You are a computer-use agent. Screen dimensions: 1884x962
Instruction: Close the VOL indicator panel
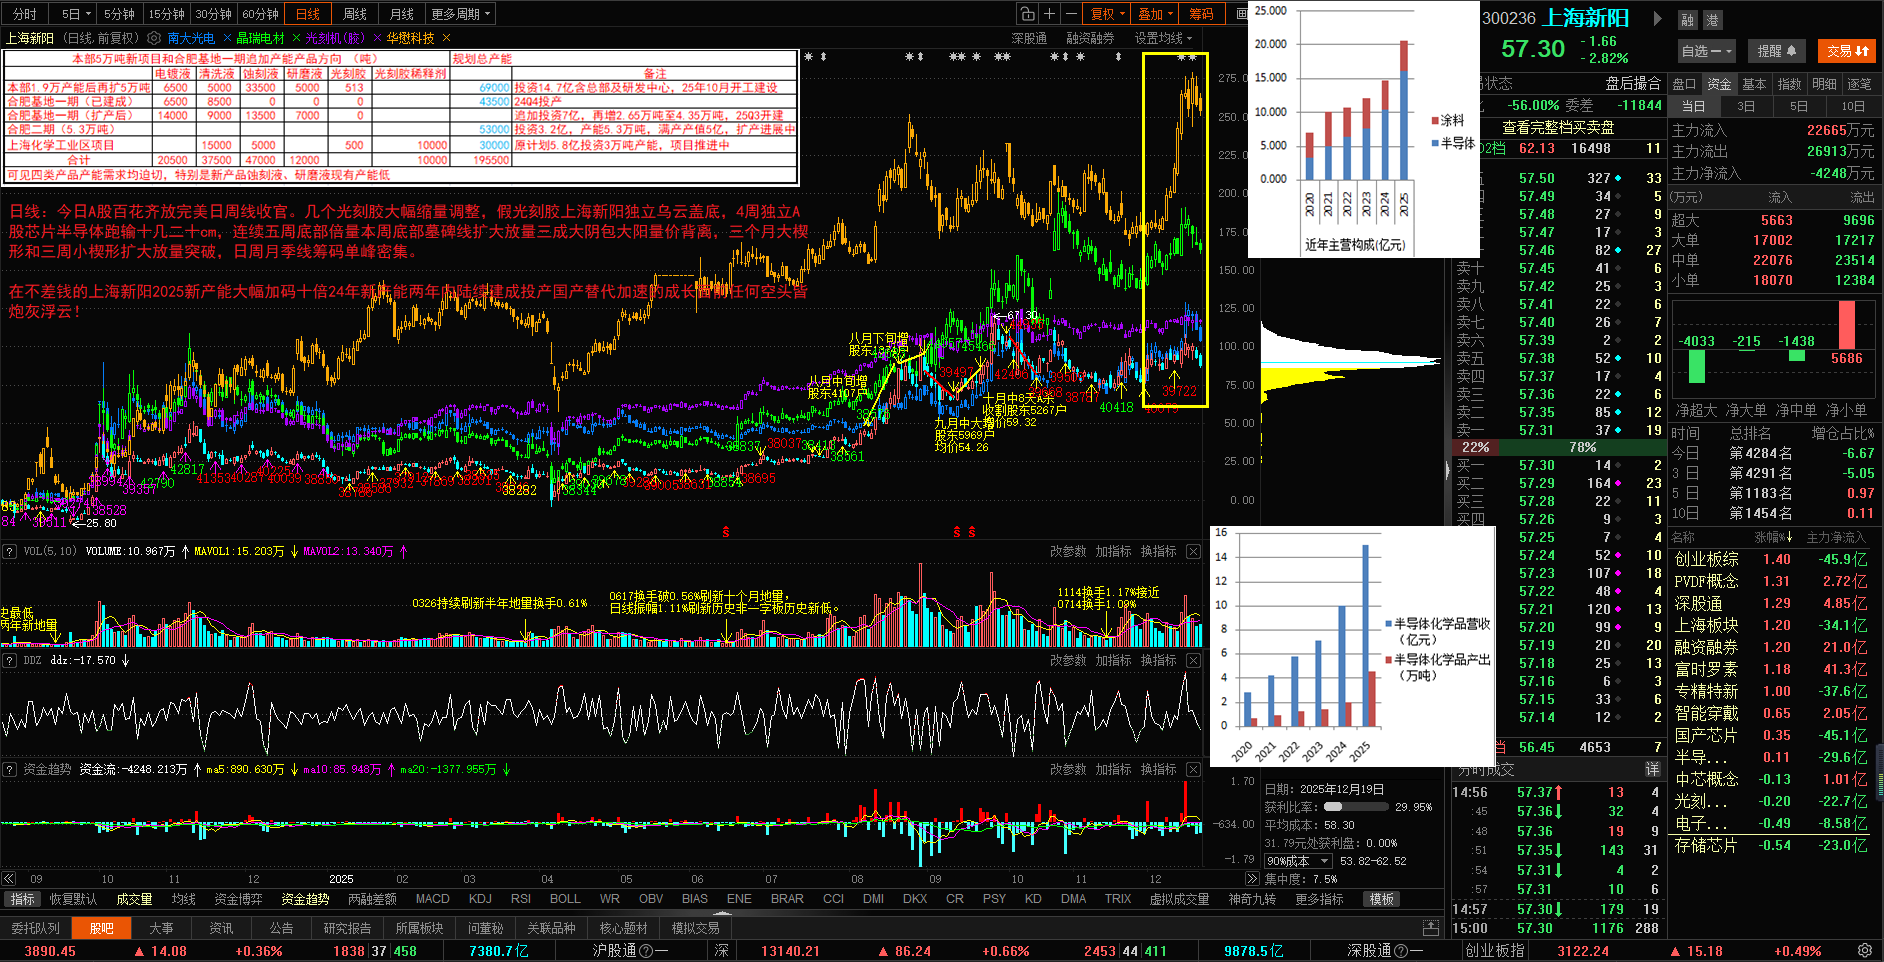pos(1193,552)
